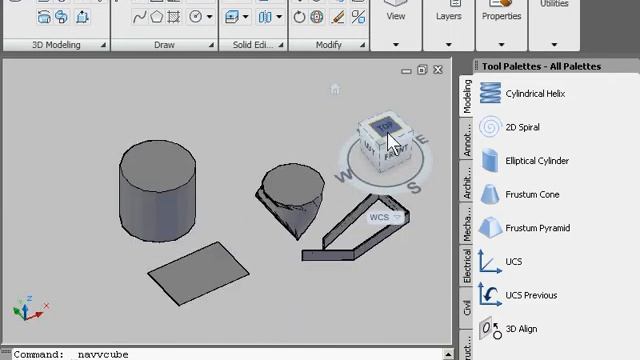Open the View panel dropdown

coord(396,44)
